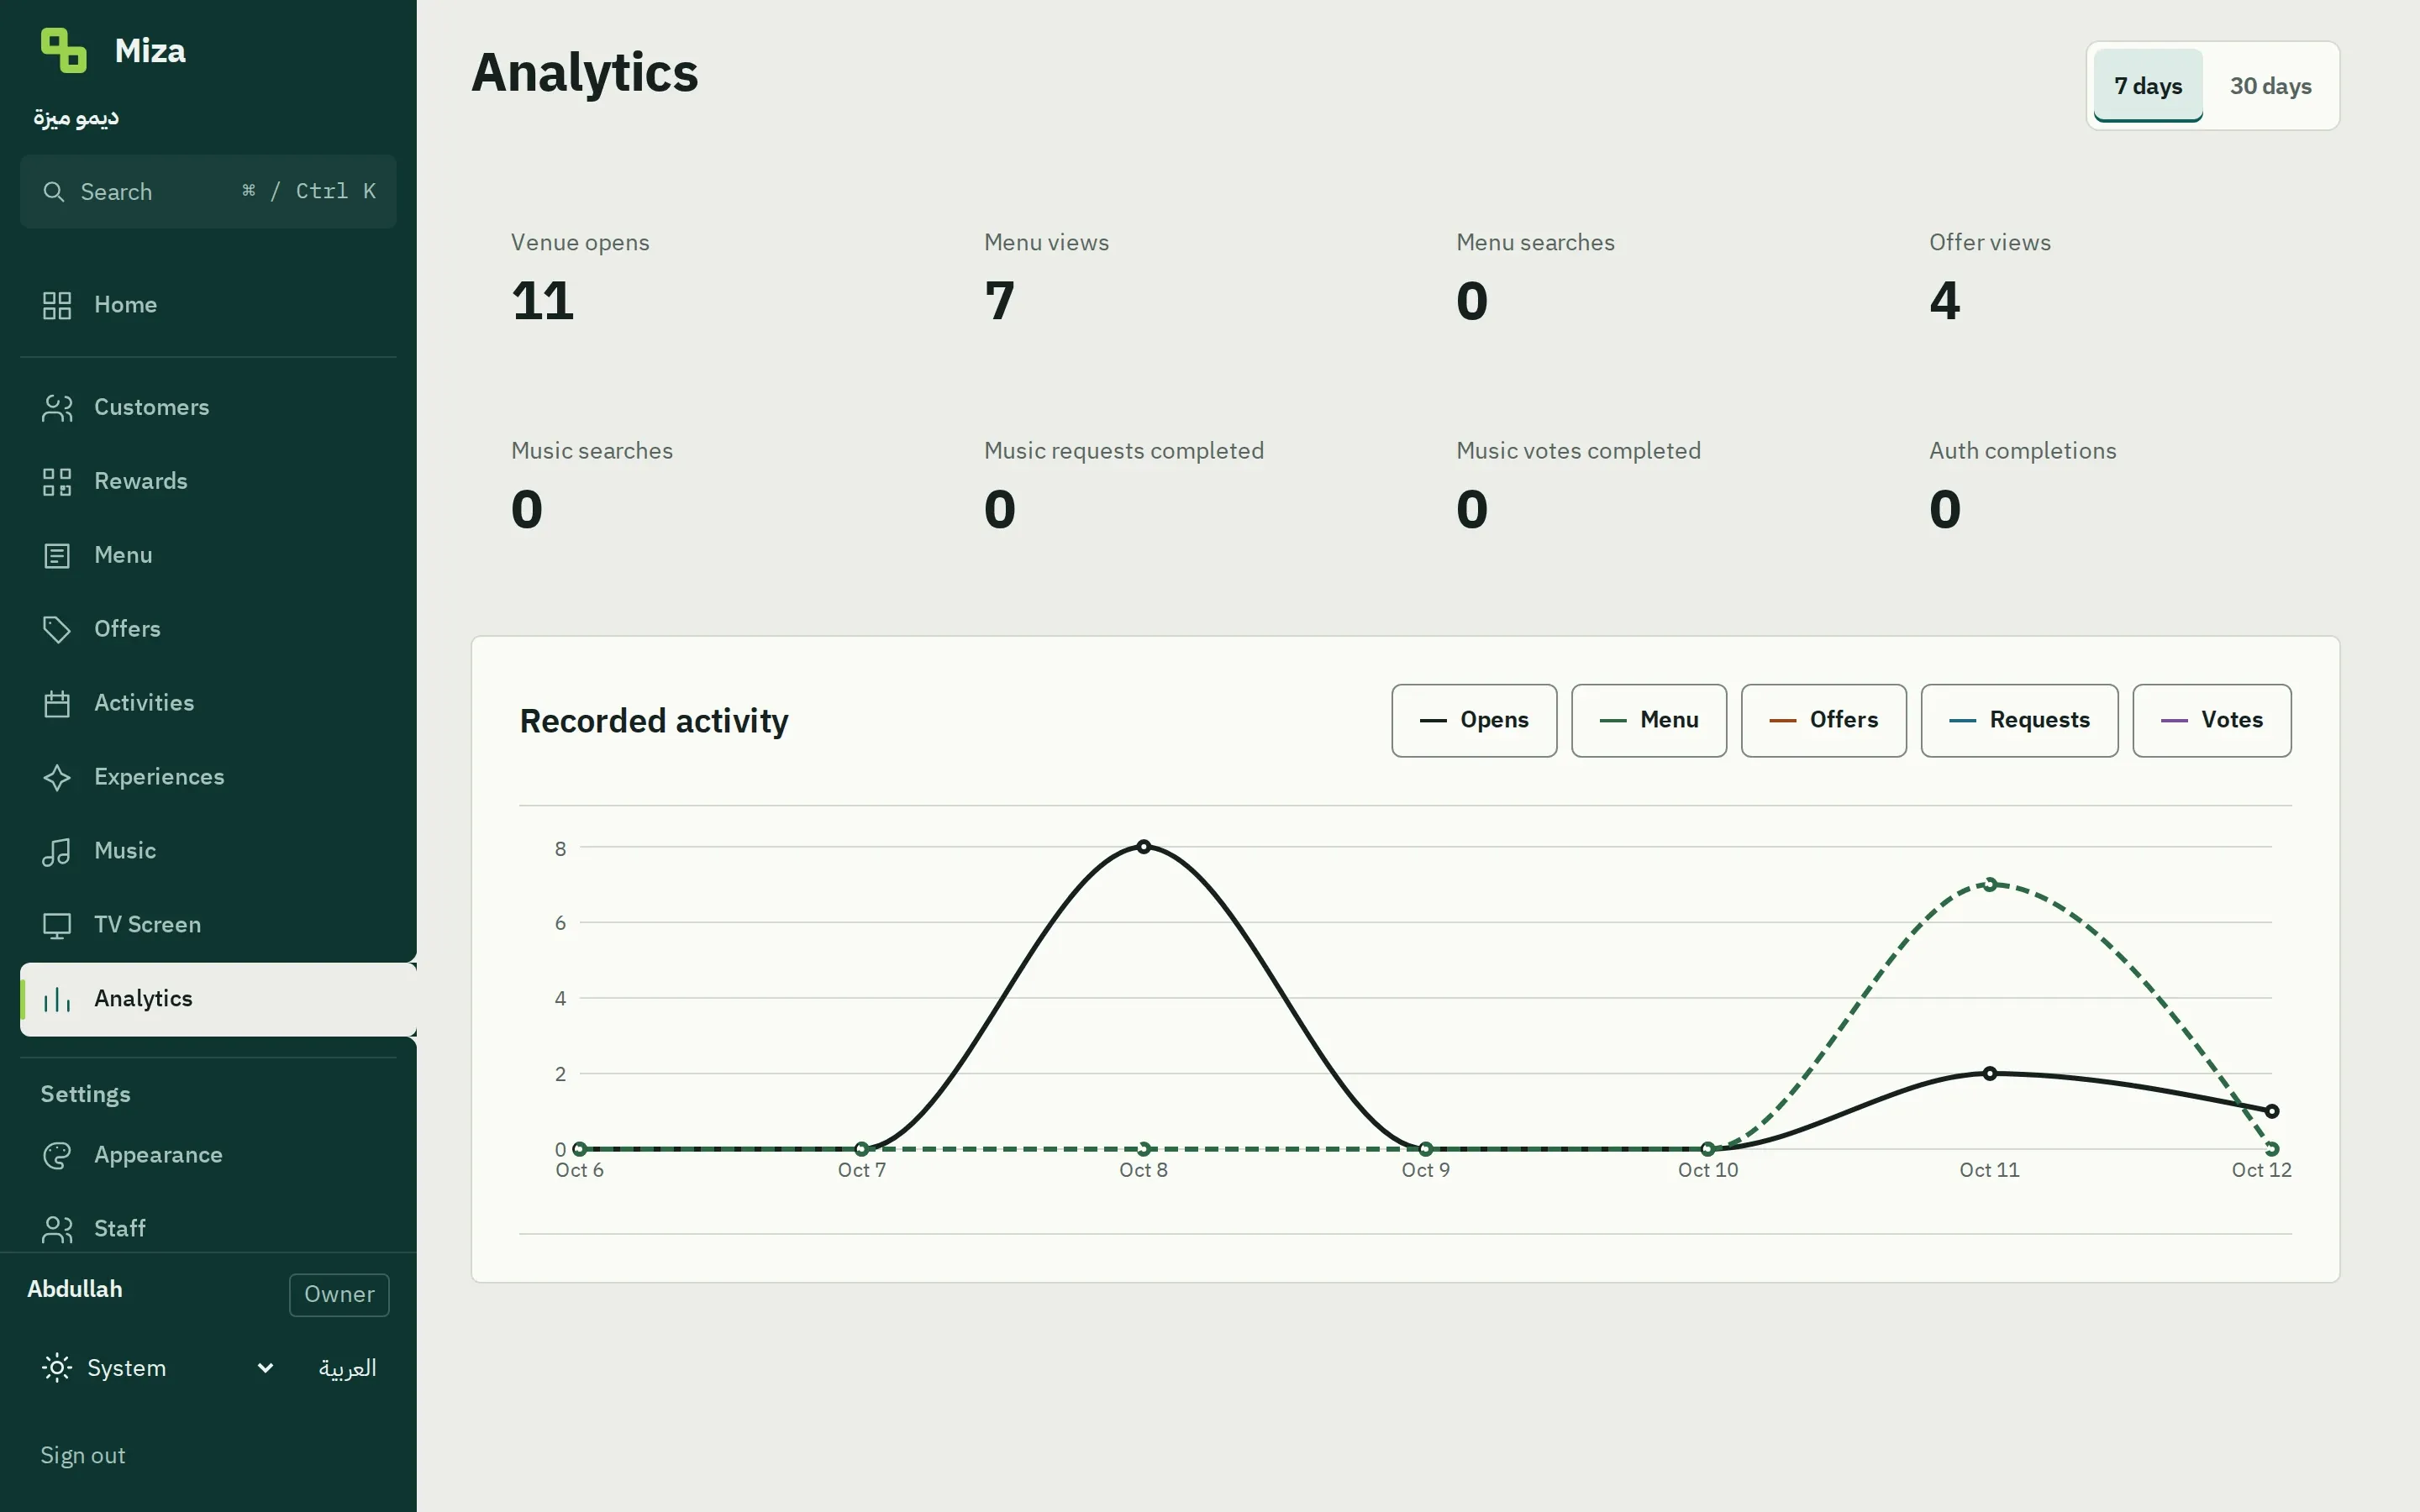Click the Oct 12 Opens data point

click(x=2272, y=1111)
